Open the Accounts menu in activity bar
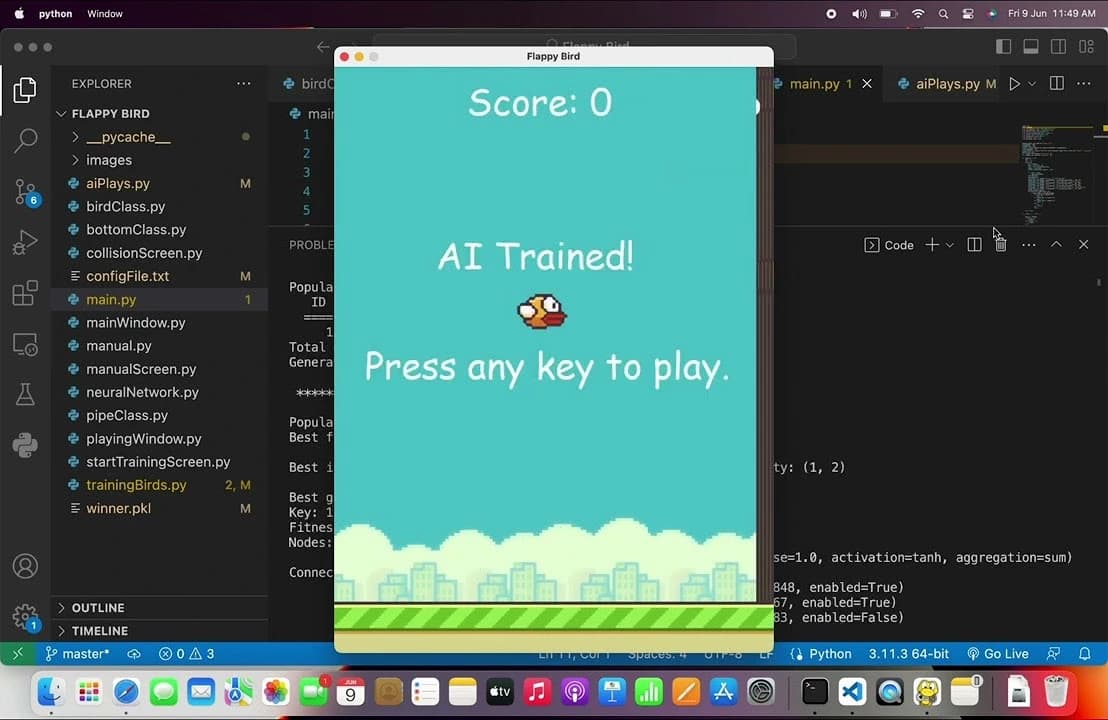Image resolution: width=1108 pixels, height=720 pixels. tap(25, 567)
